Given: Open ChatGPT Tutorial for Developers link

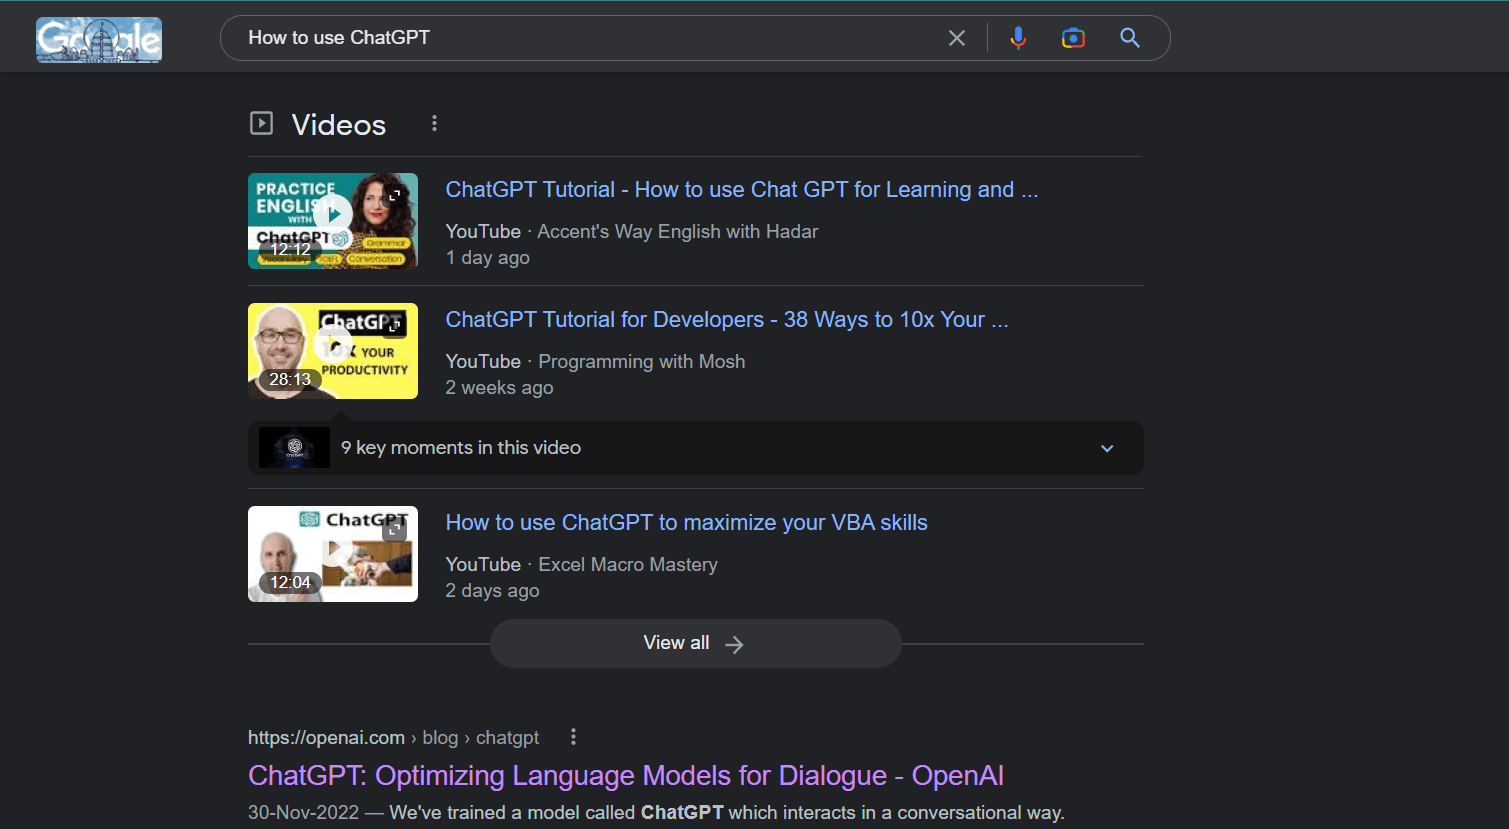Looking at the screenshot, I should (x=727, y=320).
